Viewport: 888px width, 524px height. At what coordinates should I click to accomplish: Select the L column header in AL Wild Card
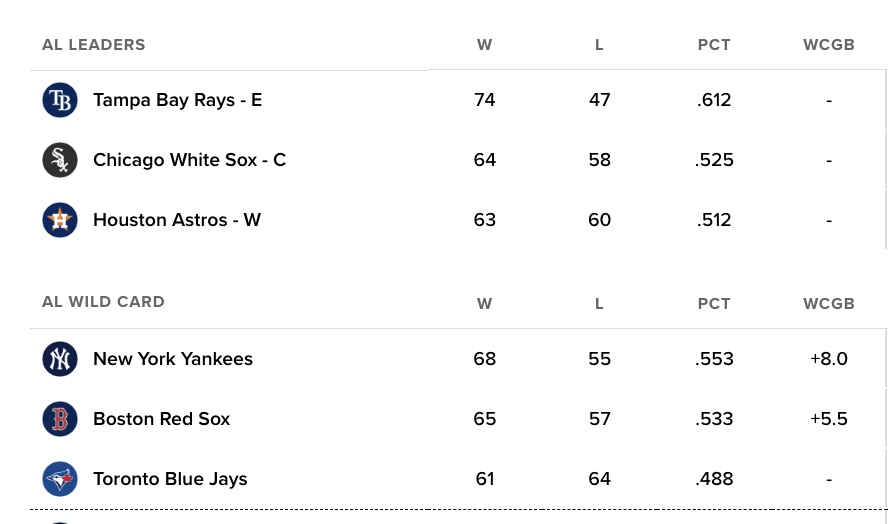click(599, 304)
